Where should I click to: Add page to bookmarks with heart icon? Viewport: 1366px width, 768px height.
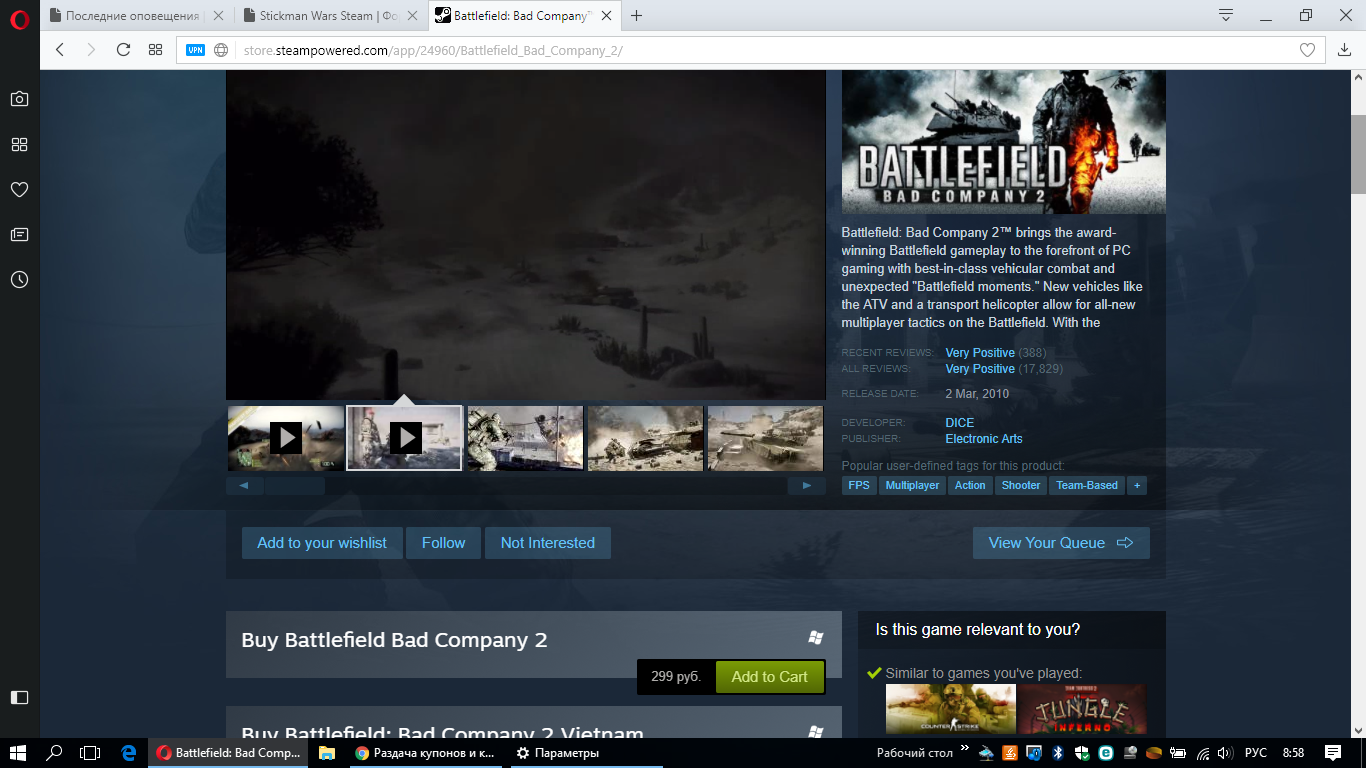pyautogui.click(x=1306, y=50)
